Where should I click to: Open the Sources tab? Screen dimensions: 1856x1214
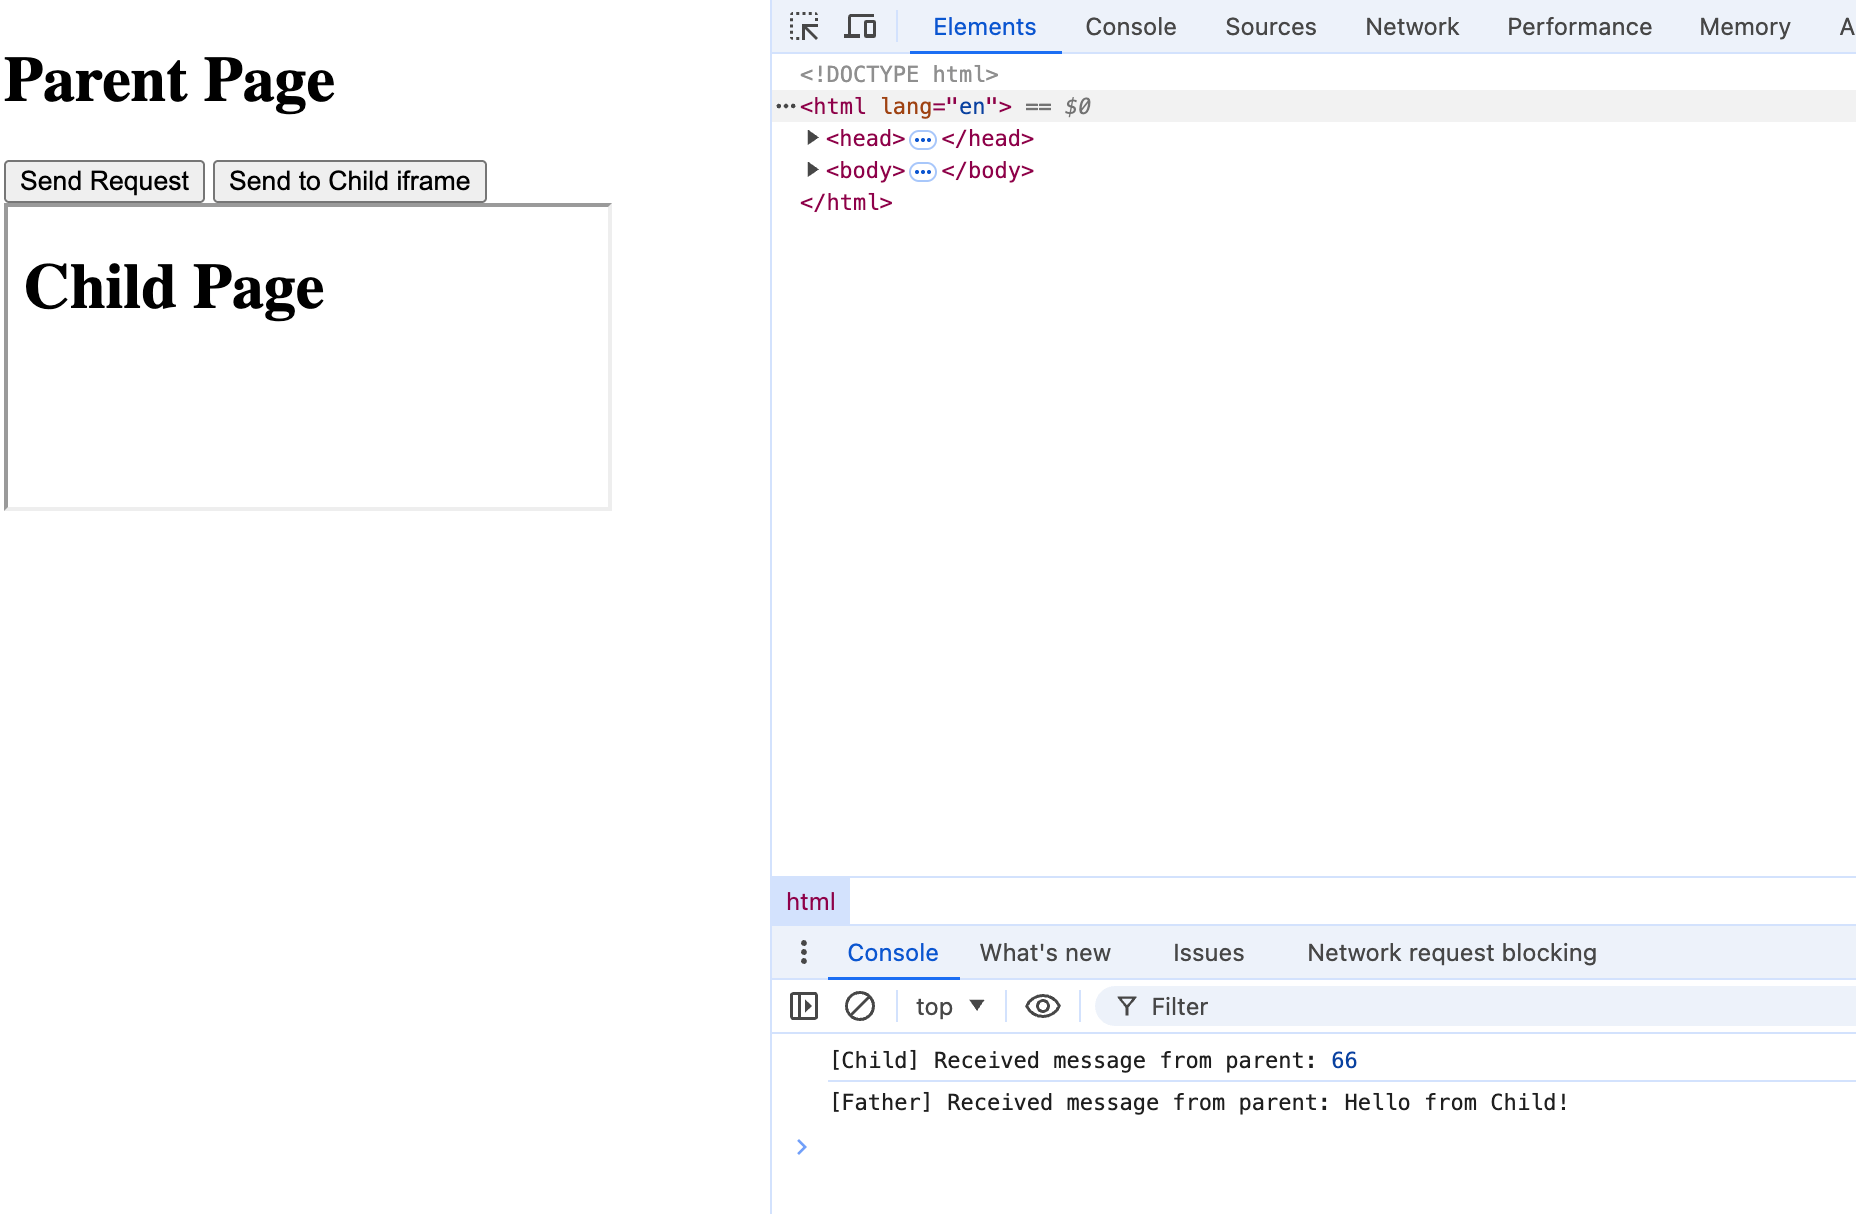click(x=1270, y=27)
